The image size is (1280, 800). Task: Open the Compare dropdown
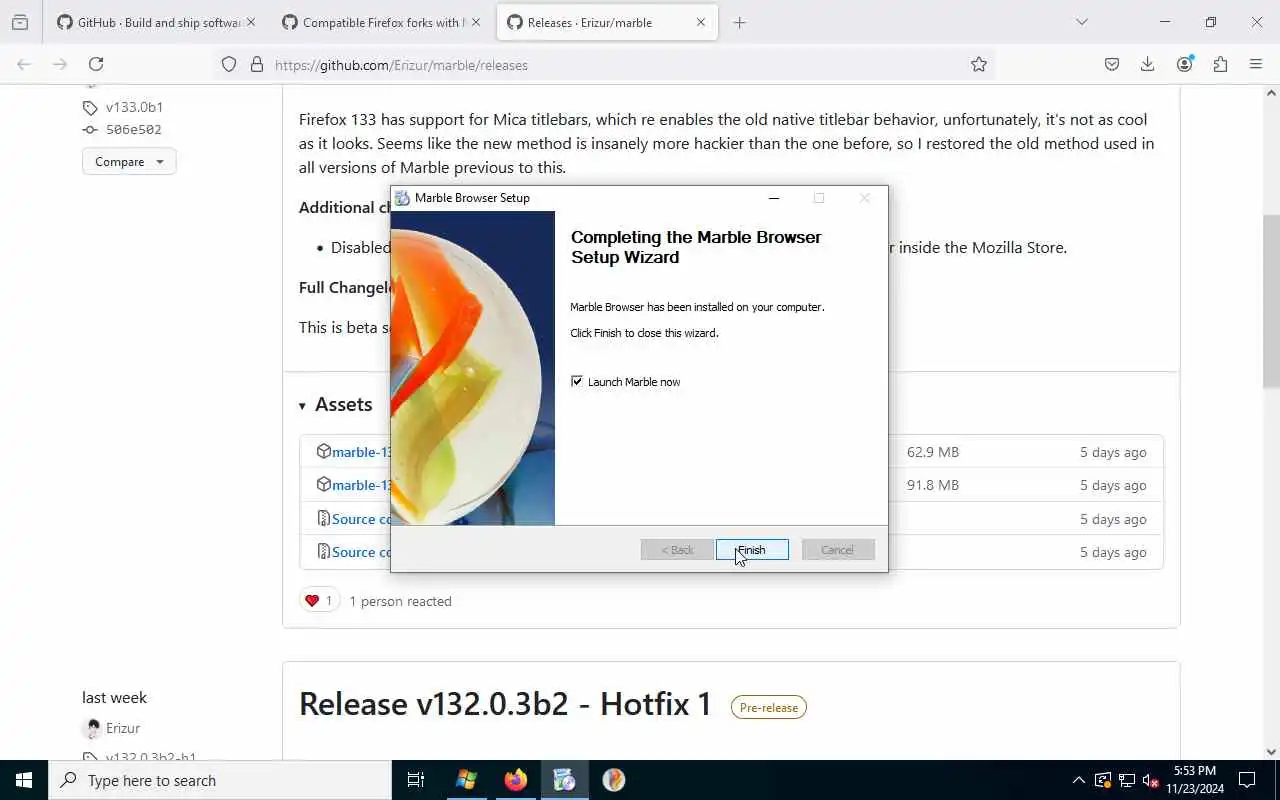click(129, 162)
